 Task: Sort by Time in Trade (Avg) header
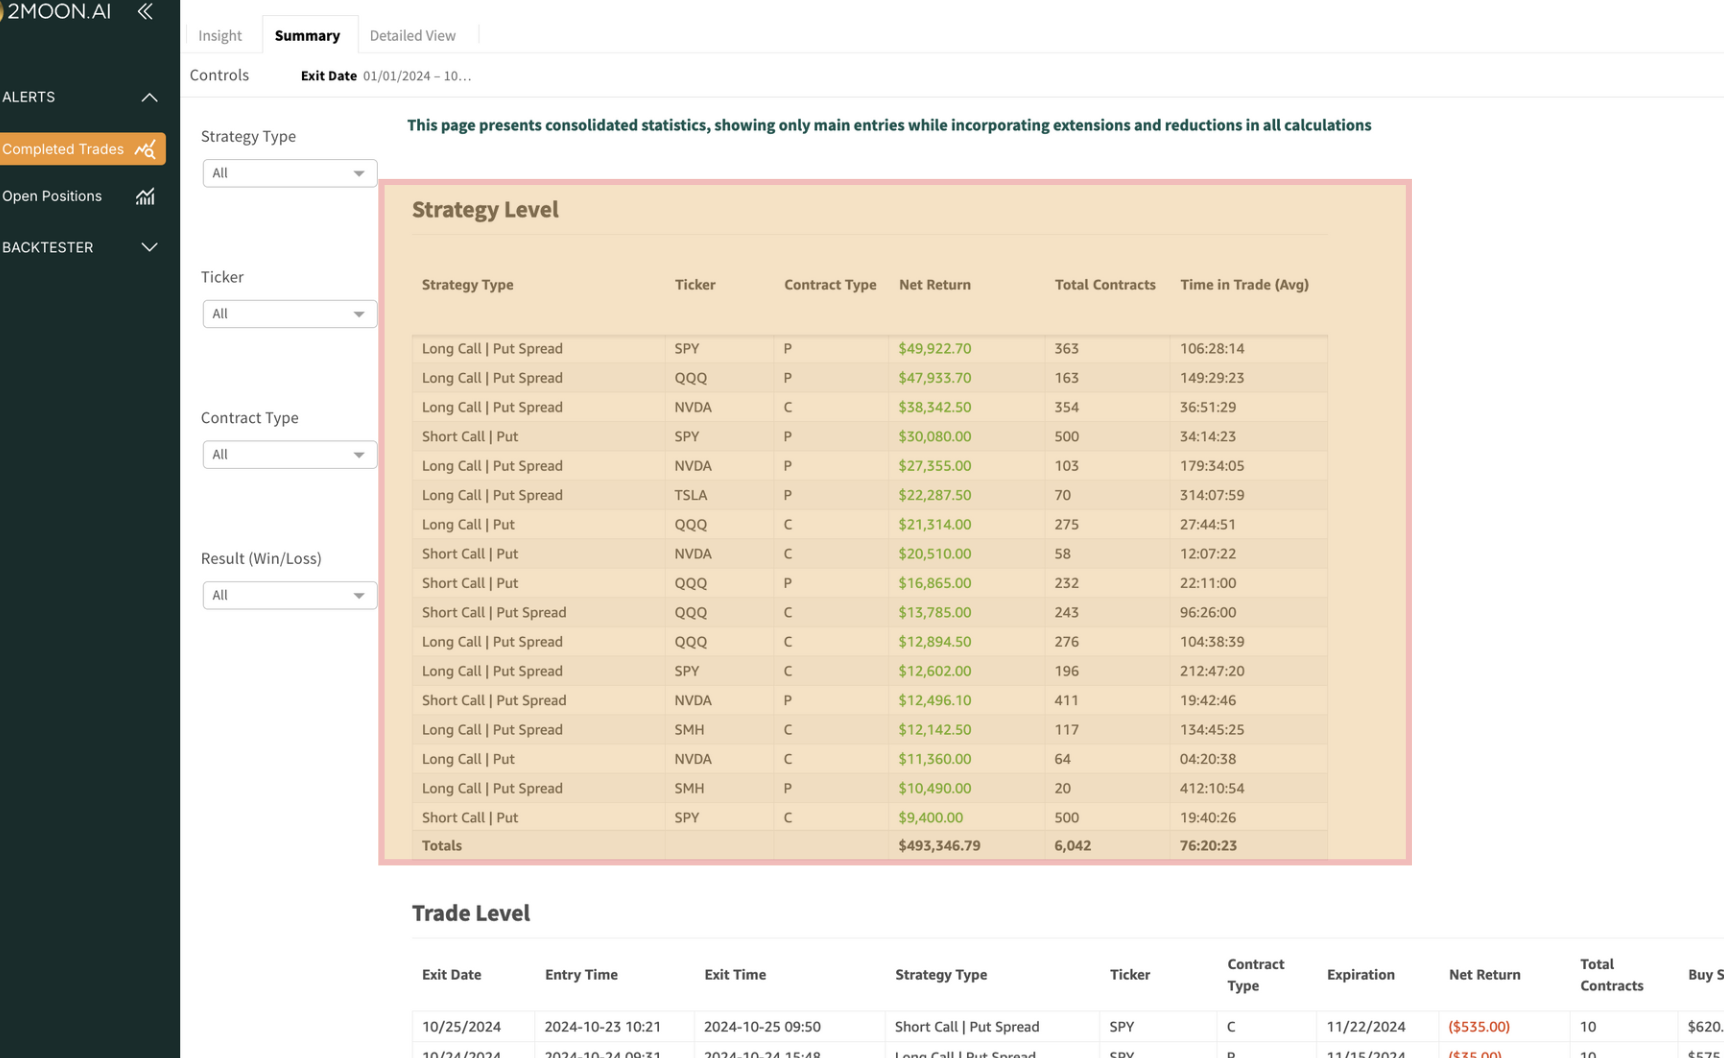(x=1243, y=285)
